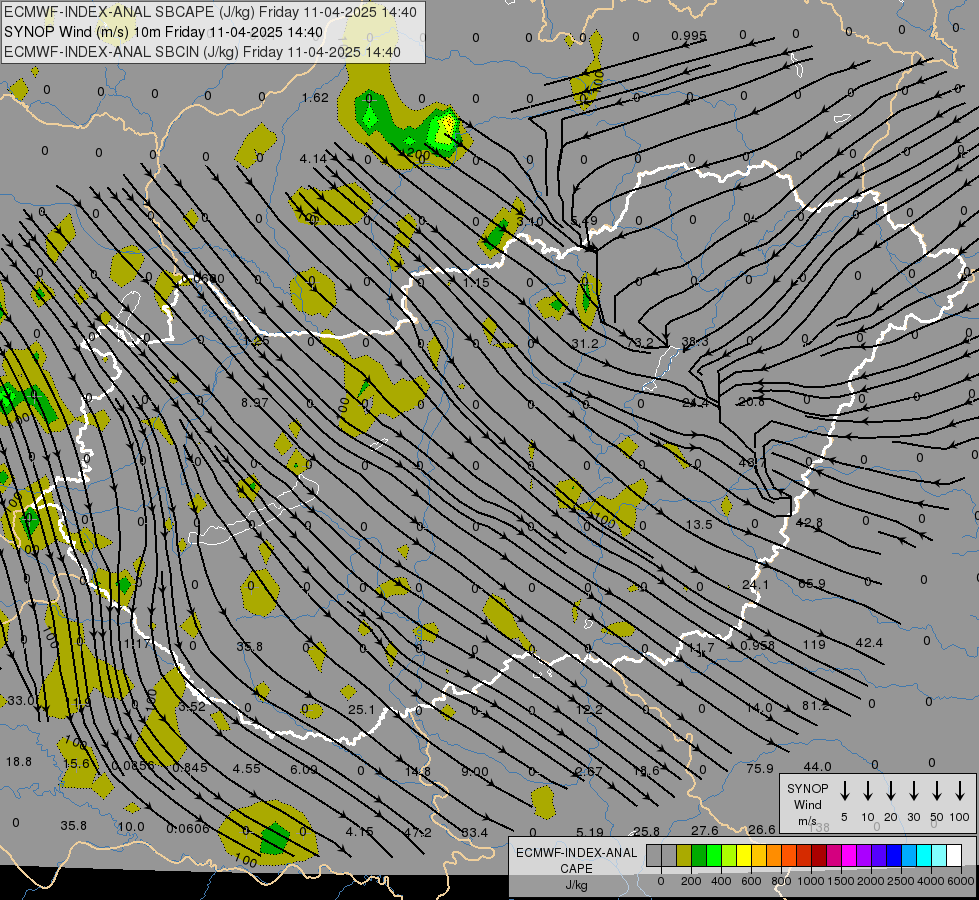Click the map value '31.2'
Screen dimensions: 979x900
[x=585, y=344]
